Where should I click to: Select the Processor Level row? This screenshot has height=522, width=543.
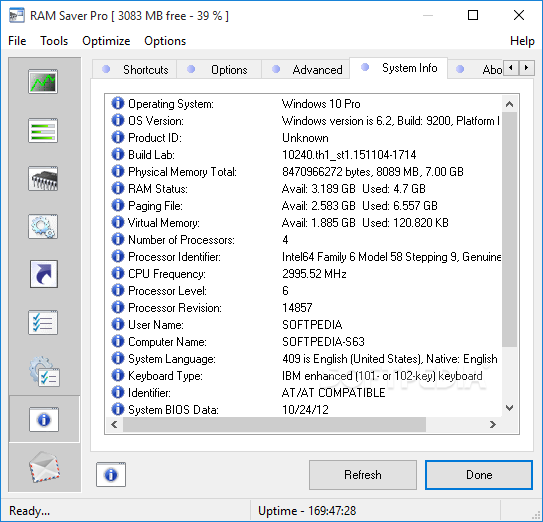[x=304, y=290]
